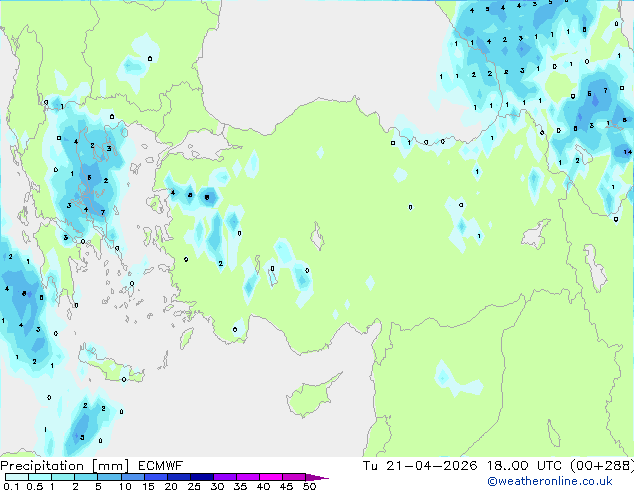634x490 pixels.
Task: Click the '50' legend scale value
Action: coord(309,486)
